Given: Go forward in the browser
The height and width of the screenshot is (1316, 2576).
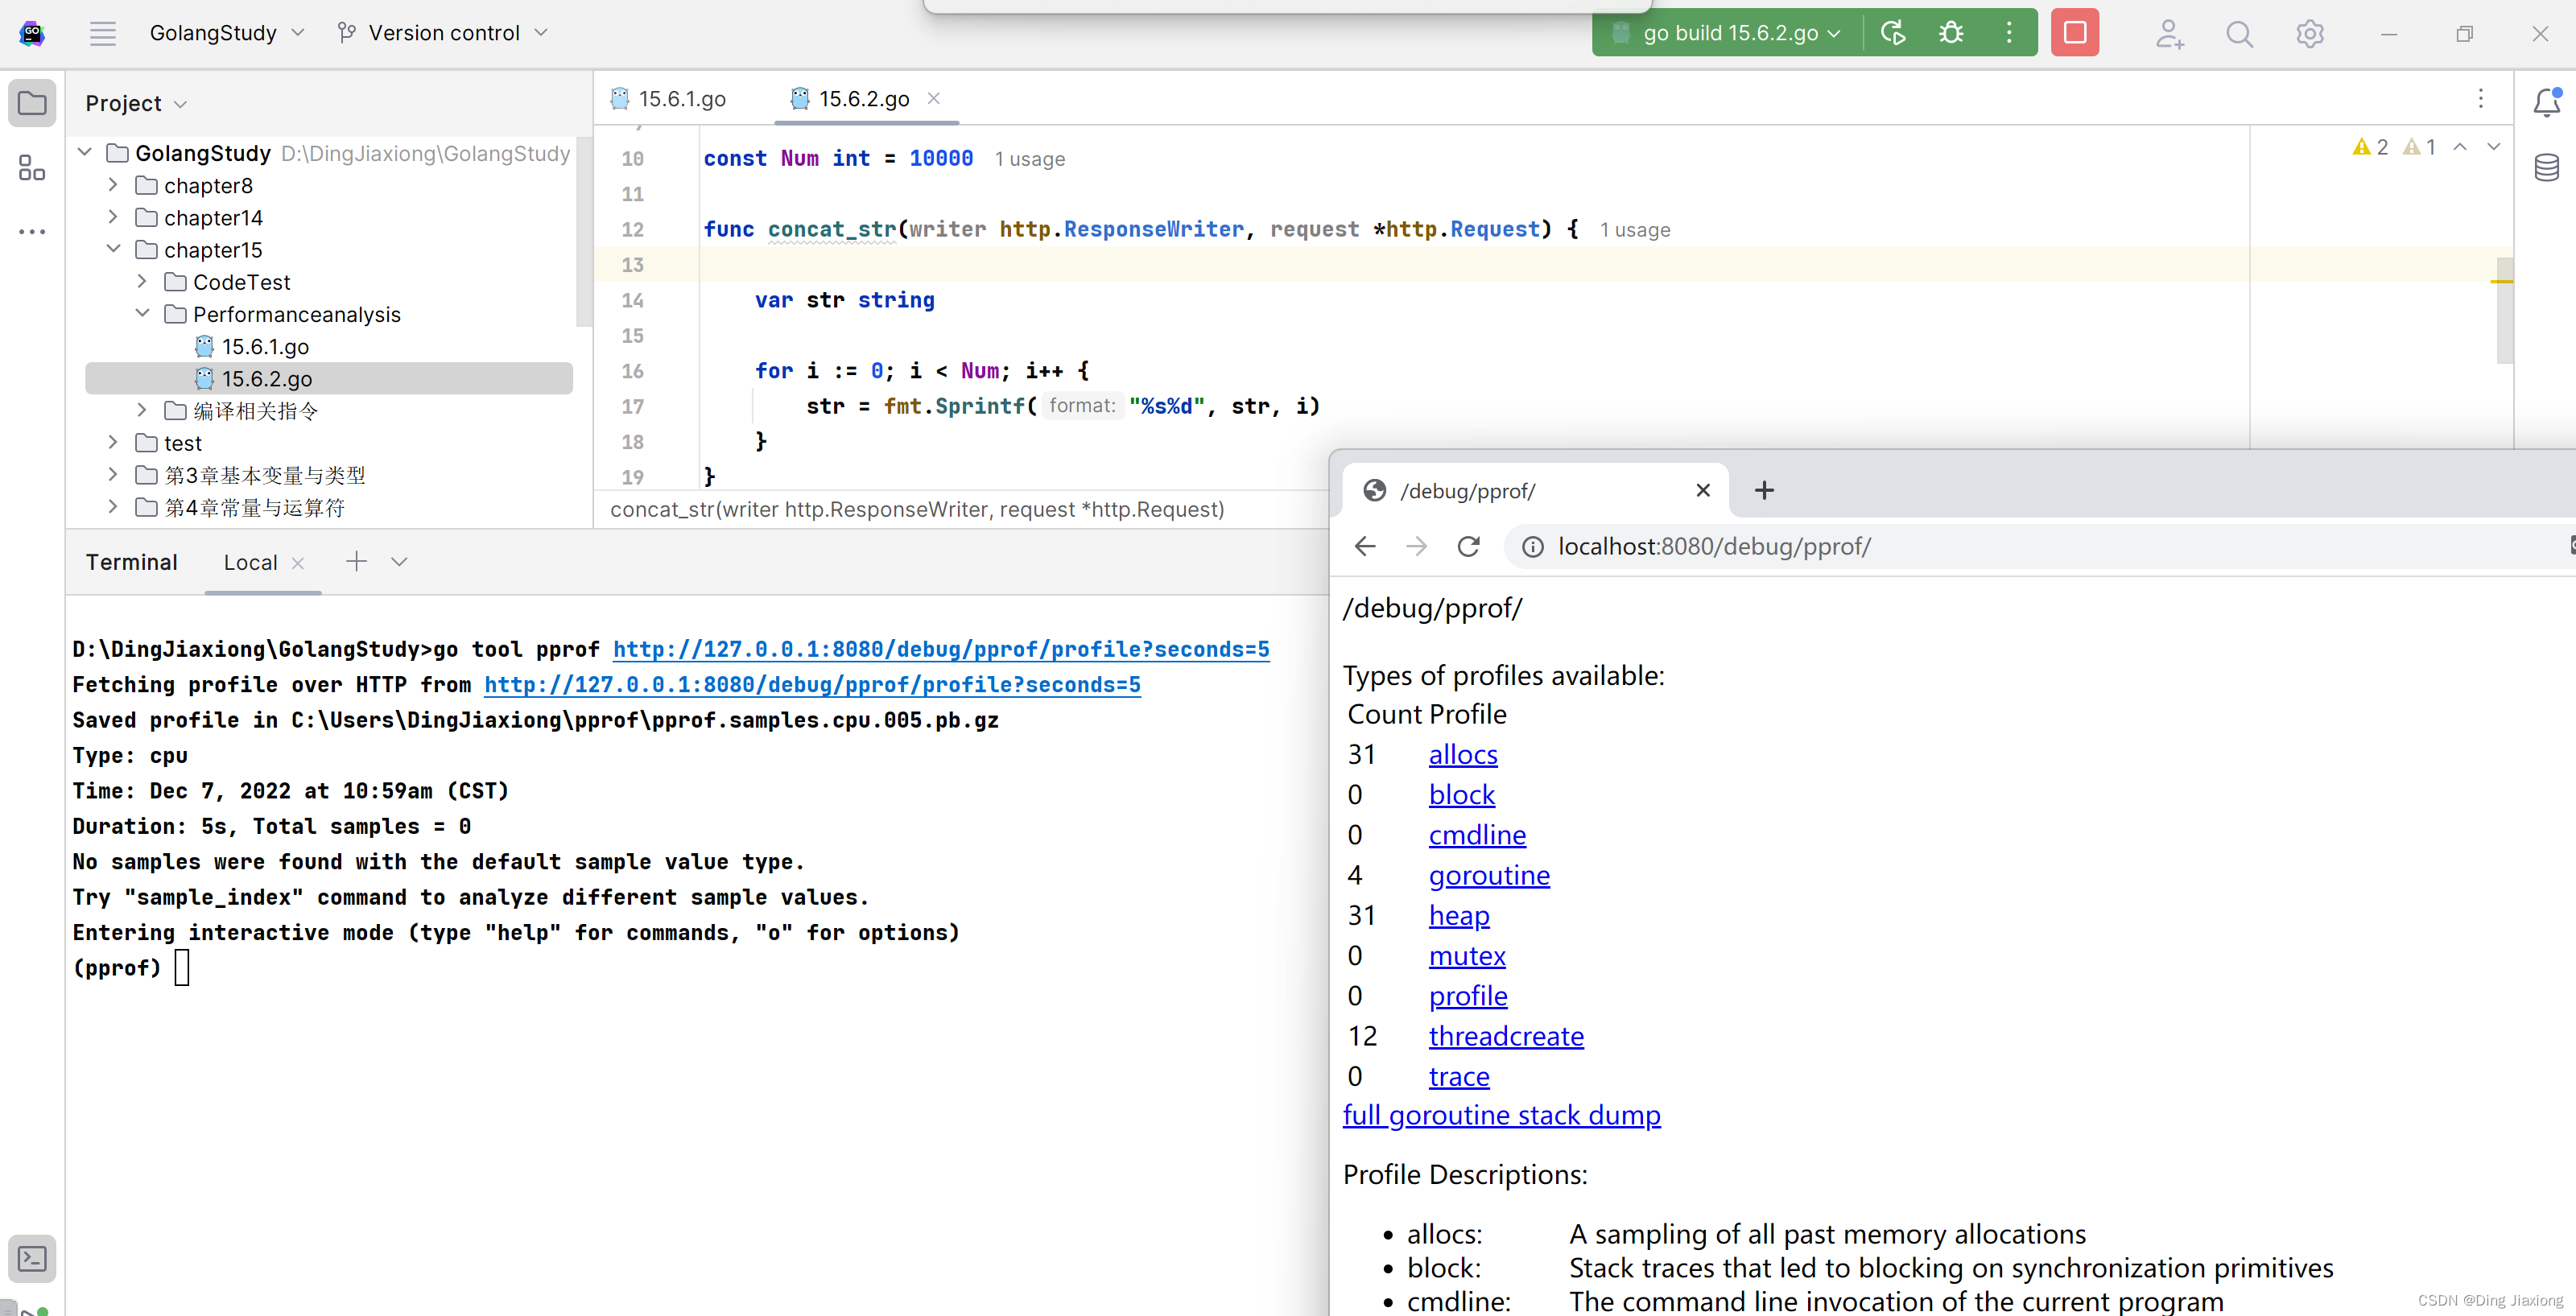Looking at the screenshot, I should (x=1416, y=546).
